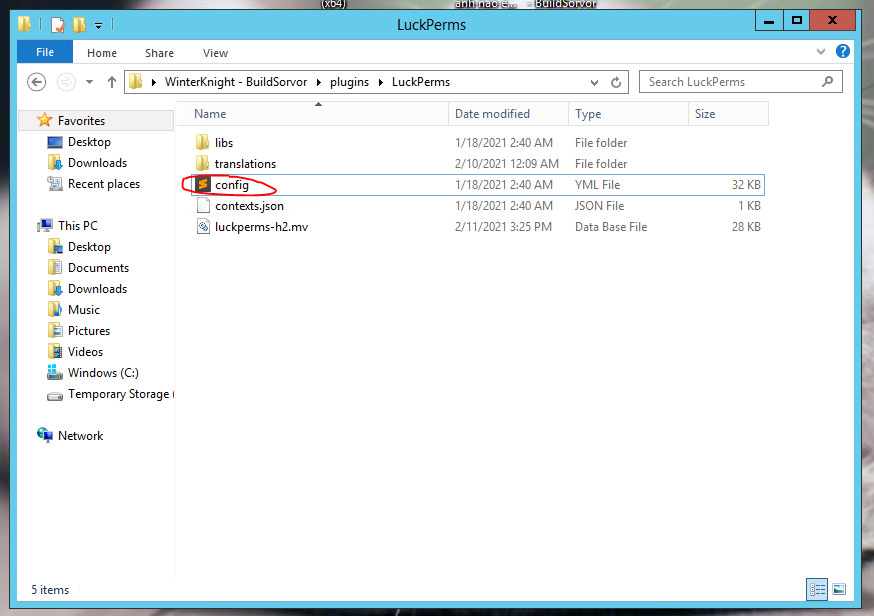Open Customize Quick Access Toolbar dropdown
This screenshot has width=874, height=616.
pyautogui.click(x=98, y=26)
